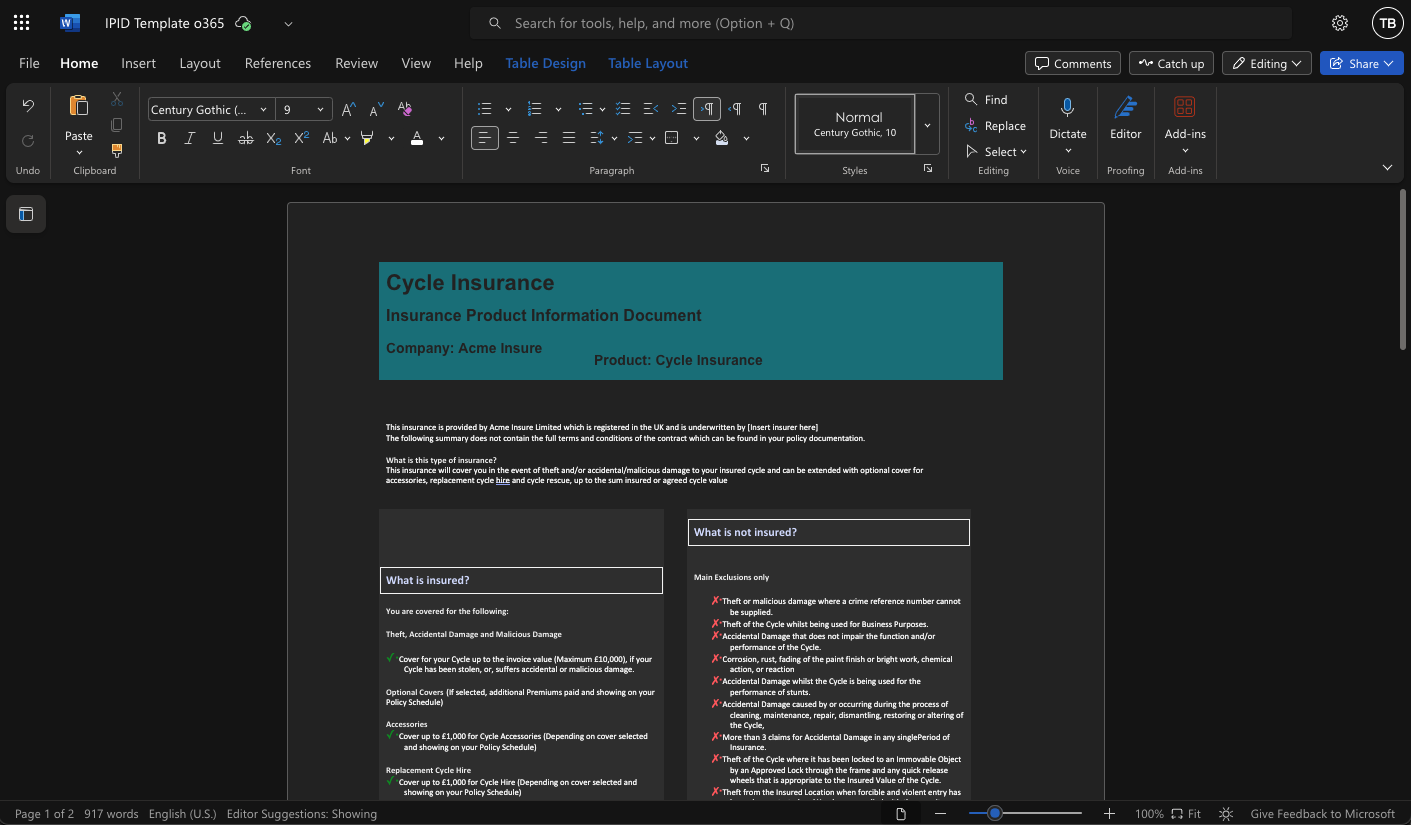The height and width of the screenshot is (825, 1411).
Task: Toggle Center paragraph alignment
Action: pos(513,138)
